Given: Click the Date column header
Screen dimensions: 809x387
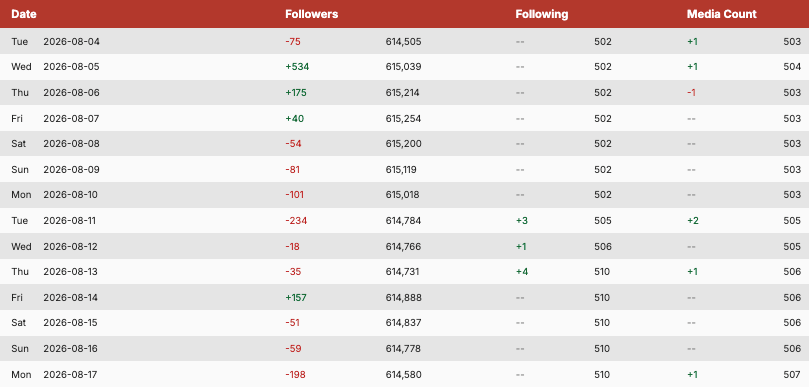Looking at the screenshot, I should pyautogui.click(x=24, y=14).
